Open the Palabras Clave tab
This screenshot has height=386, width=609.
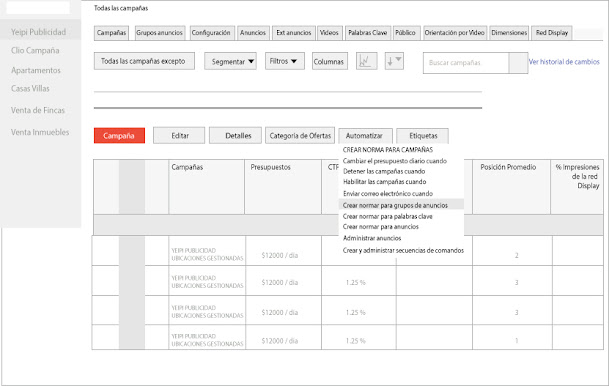[x=368, y=33]
